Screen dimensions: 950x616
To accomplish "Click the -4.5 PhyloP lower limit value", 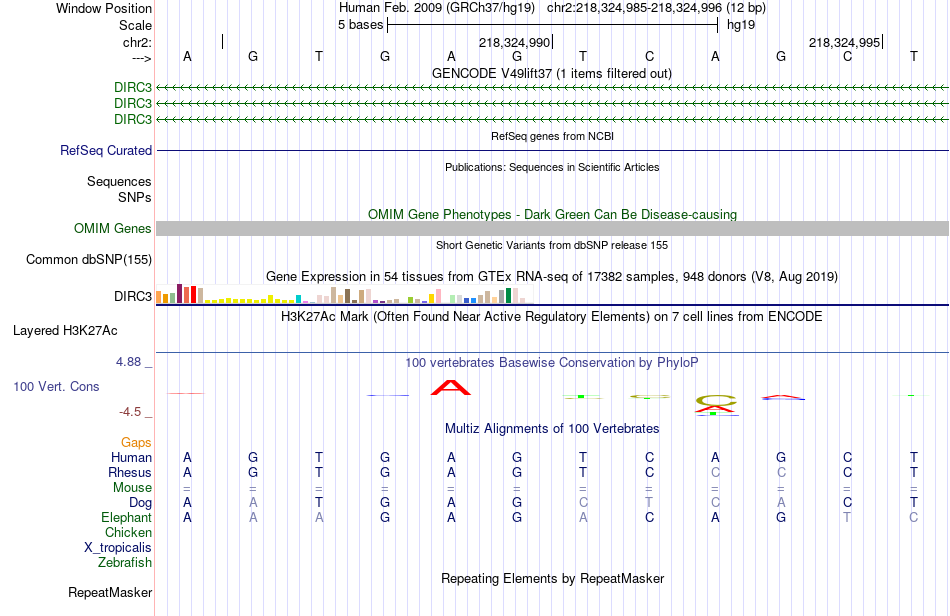I will [130, 412].
